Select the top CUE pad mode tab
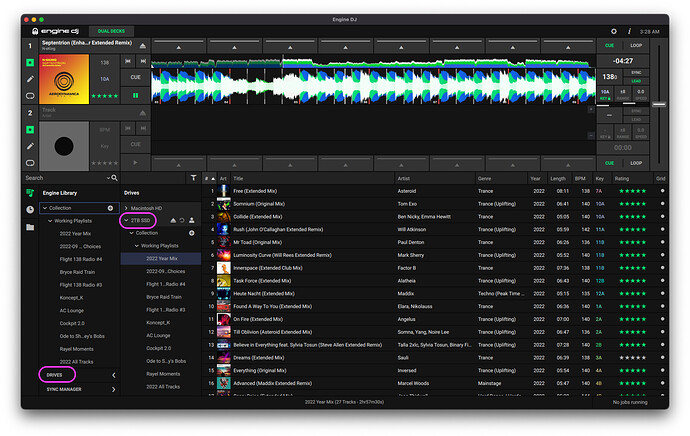The width and height of the screenshot is (690, 436). pos(609,45)
